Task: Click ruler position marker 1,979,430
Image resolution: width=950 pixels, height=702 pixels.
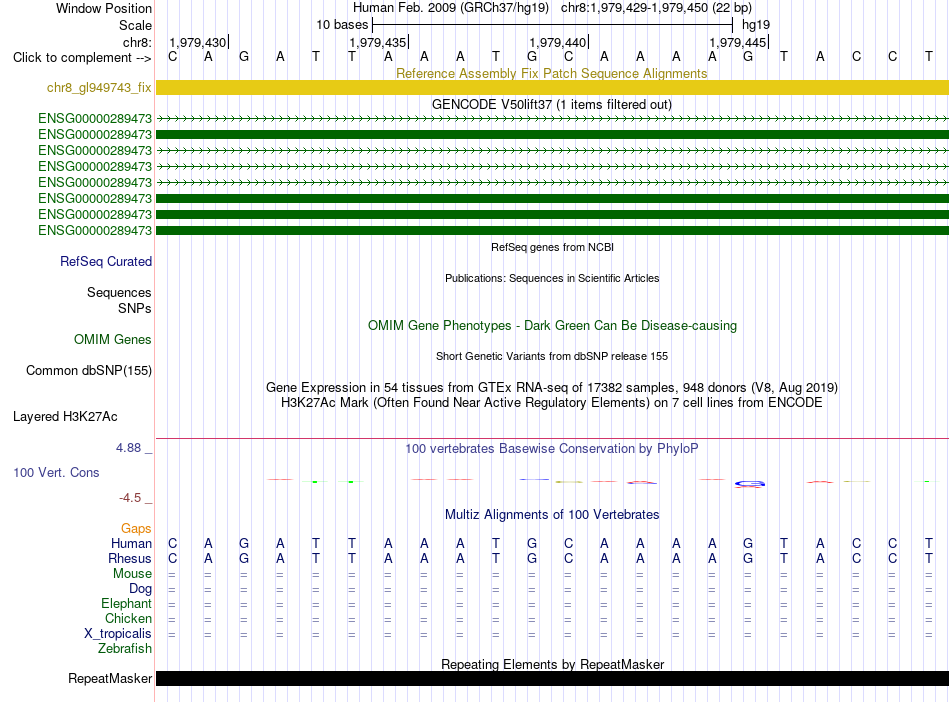Action: tap(198, 42)
